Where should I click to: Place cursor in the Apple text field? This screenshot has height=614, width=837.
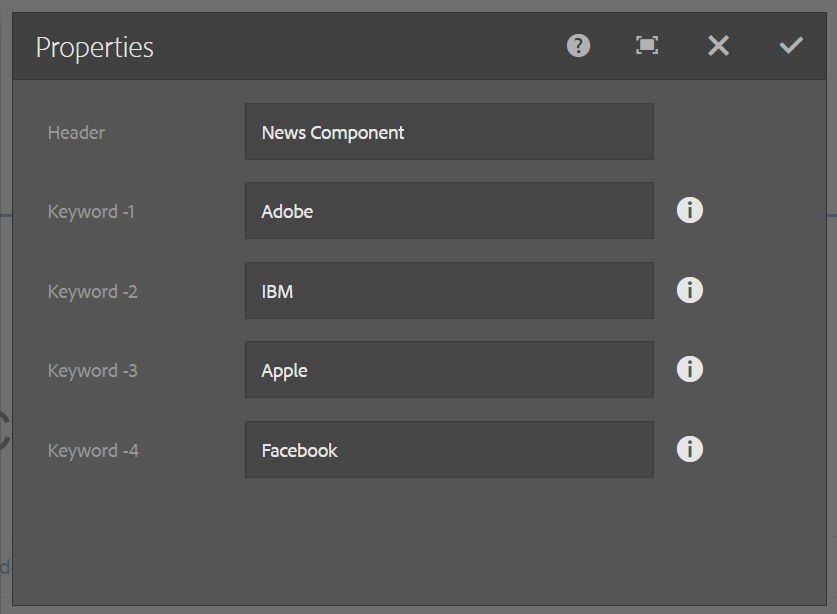tap(449, 370)
